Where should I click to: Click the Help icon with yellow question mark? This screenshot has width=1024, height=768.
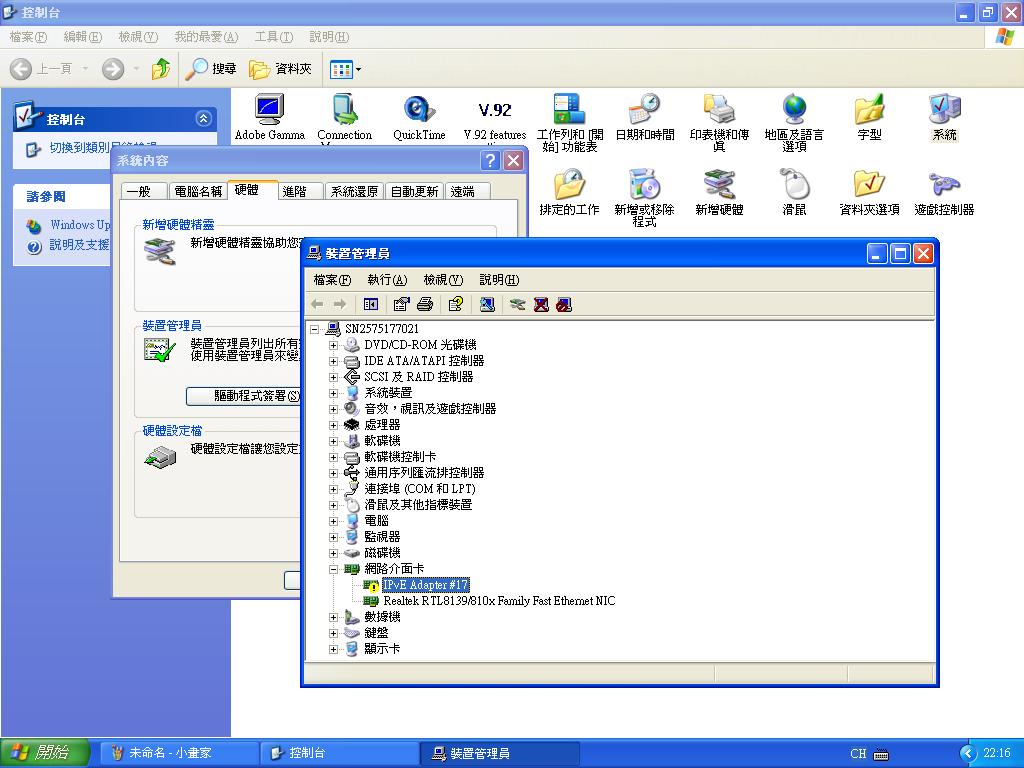[456, 304]
